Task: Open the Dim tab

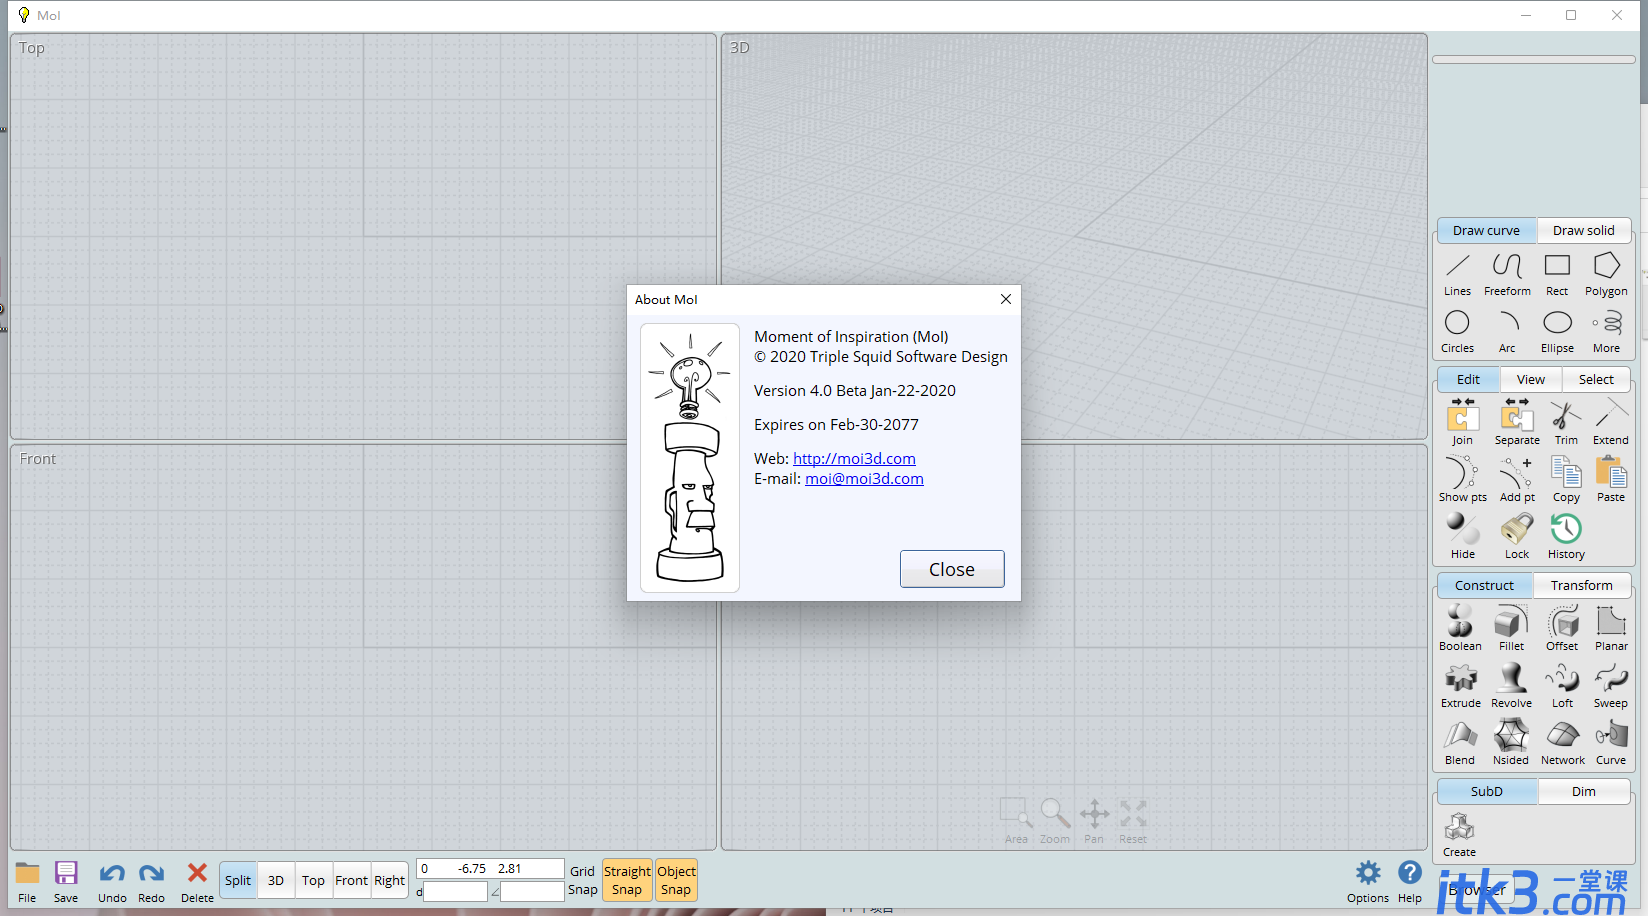Action: coord(1584,791)
